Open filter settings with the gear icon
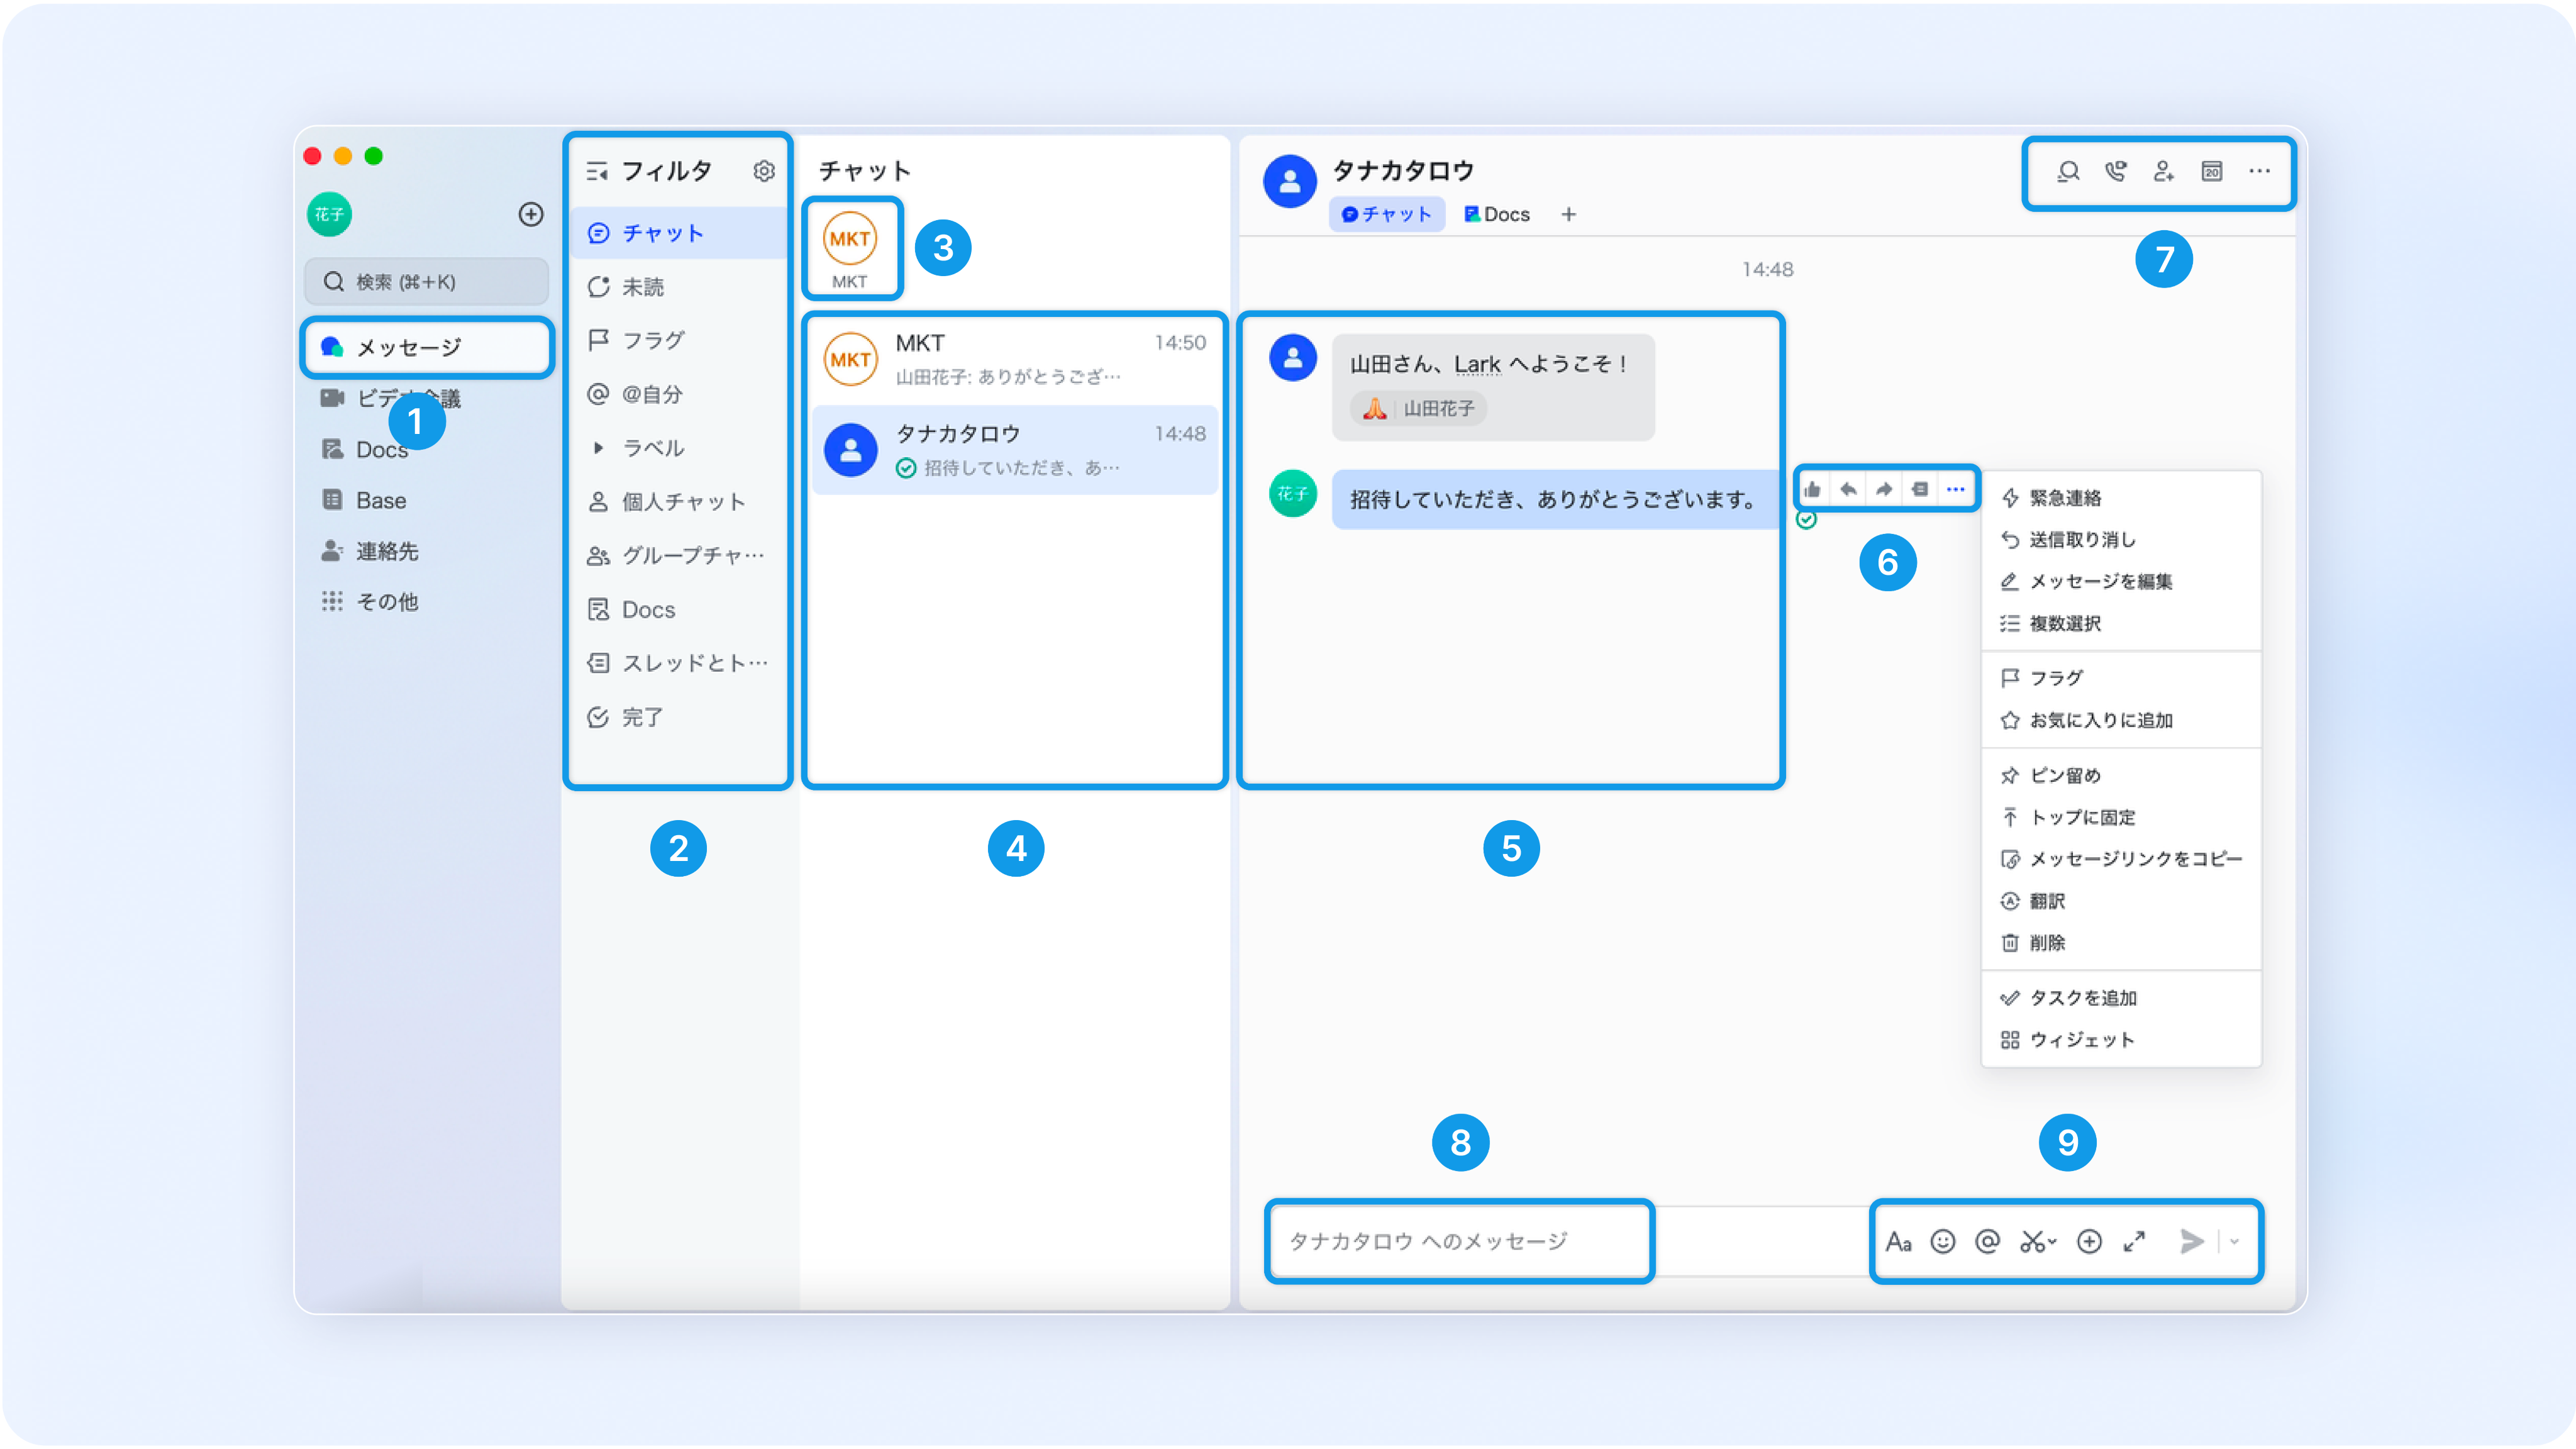Viewport: 2576px width, 1449px height. [x=764, y=171]
